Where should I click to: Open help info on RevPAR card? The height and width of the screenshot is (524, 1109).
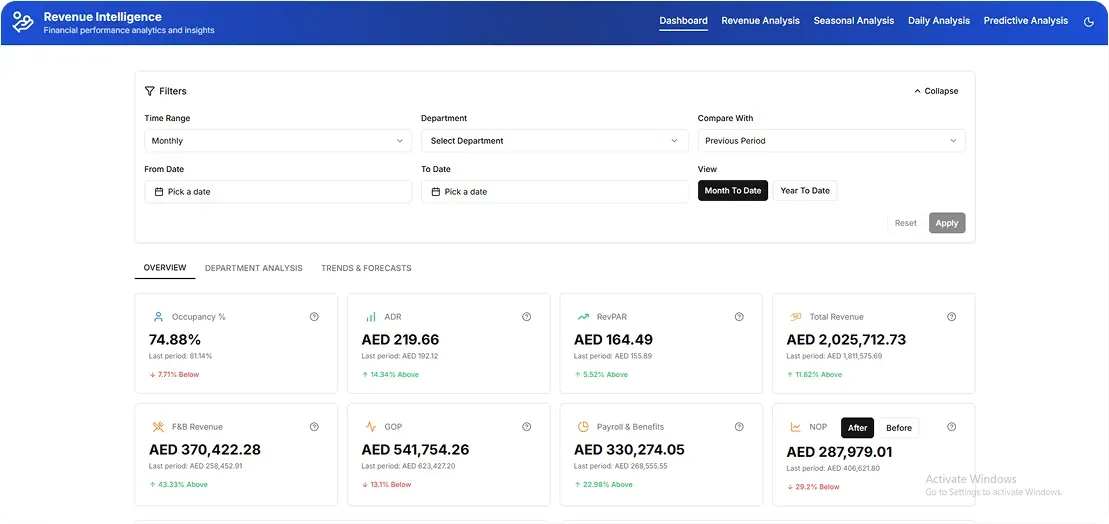tap(739, 317)
